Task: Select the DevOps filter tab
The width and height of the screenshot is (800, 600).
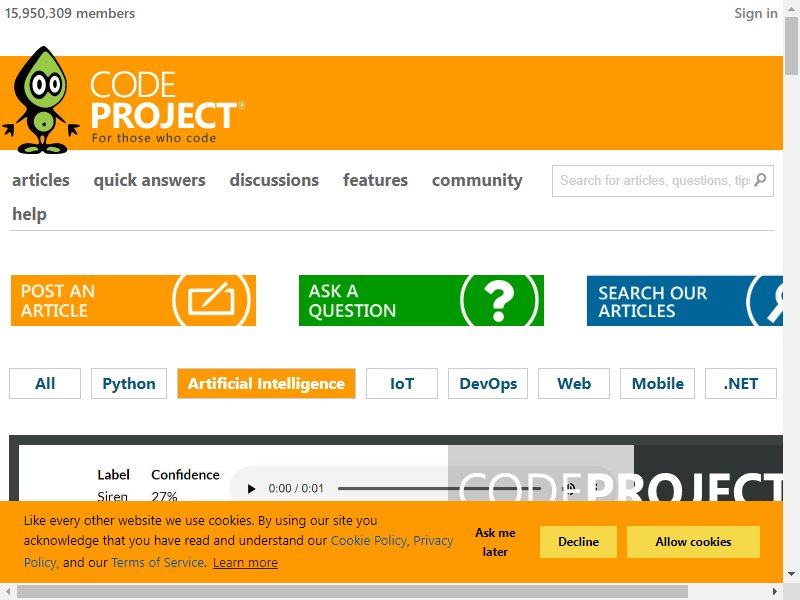Action: [x=488, y=383]
